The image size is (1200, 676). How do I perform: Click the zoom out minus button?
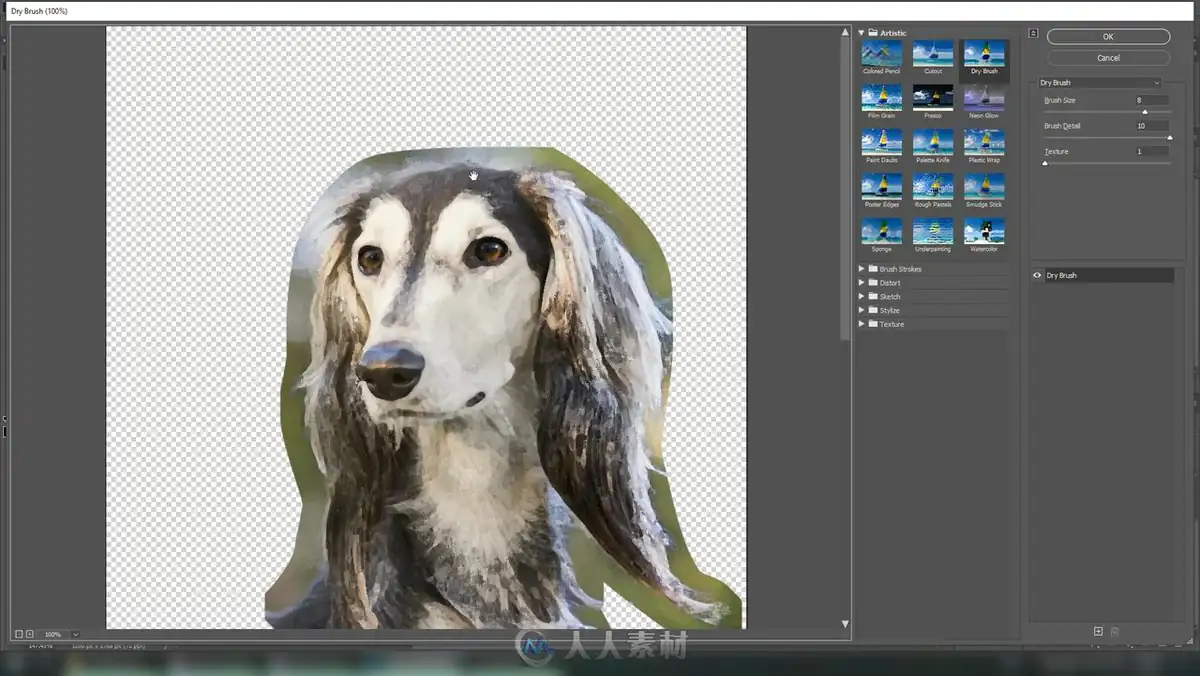point(18,634)
